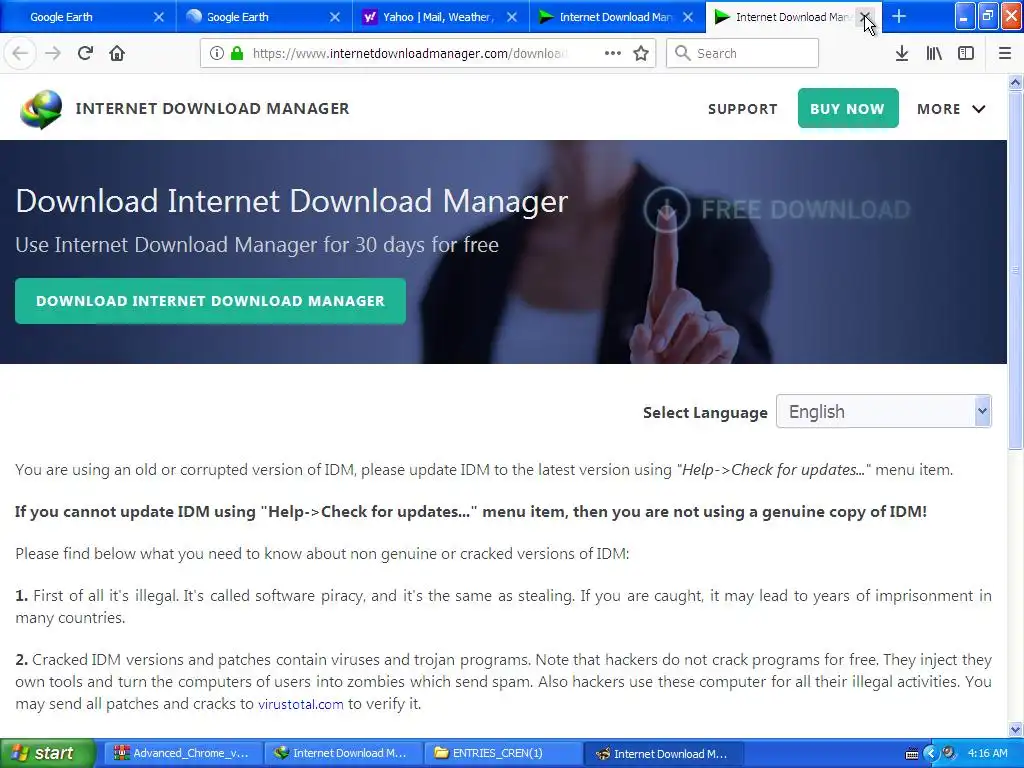Open the Downloads toolbar arrow
Viewport: 1024px width, 768px height.
(902, 53)
